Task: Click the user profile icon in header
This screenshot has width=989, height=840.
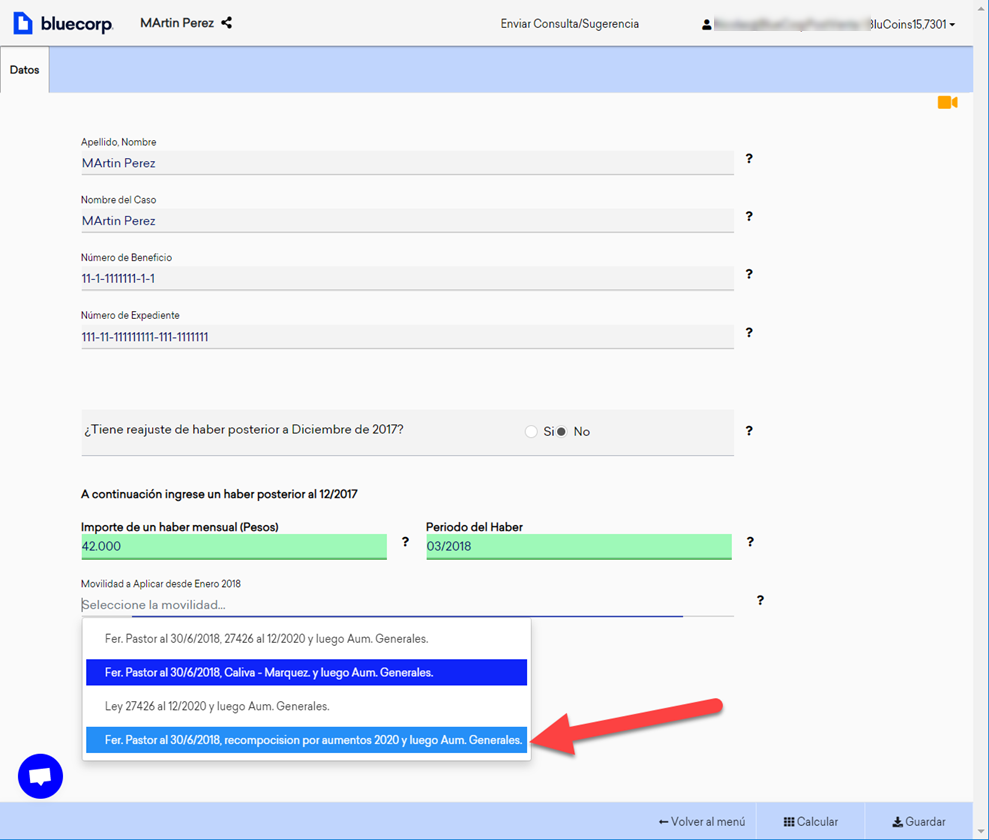Action: click(706, 25)
